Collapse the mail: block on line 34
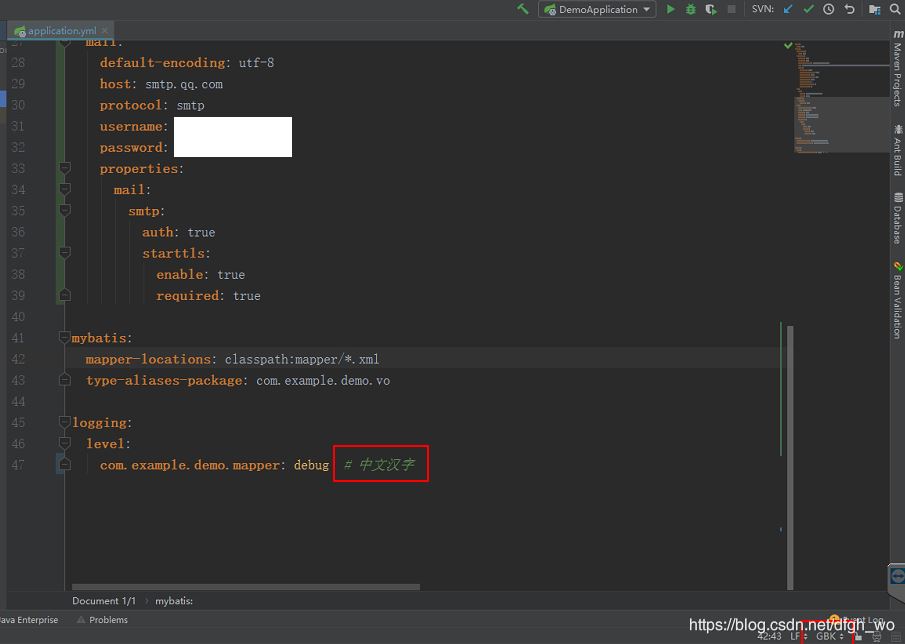The width and height of the screenshot is (905, 644). tap(65, 189)
